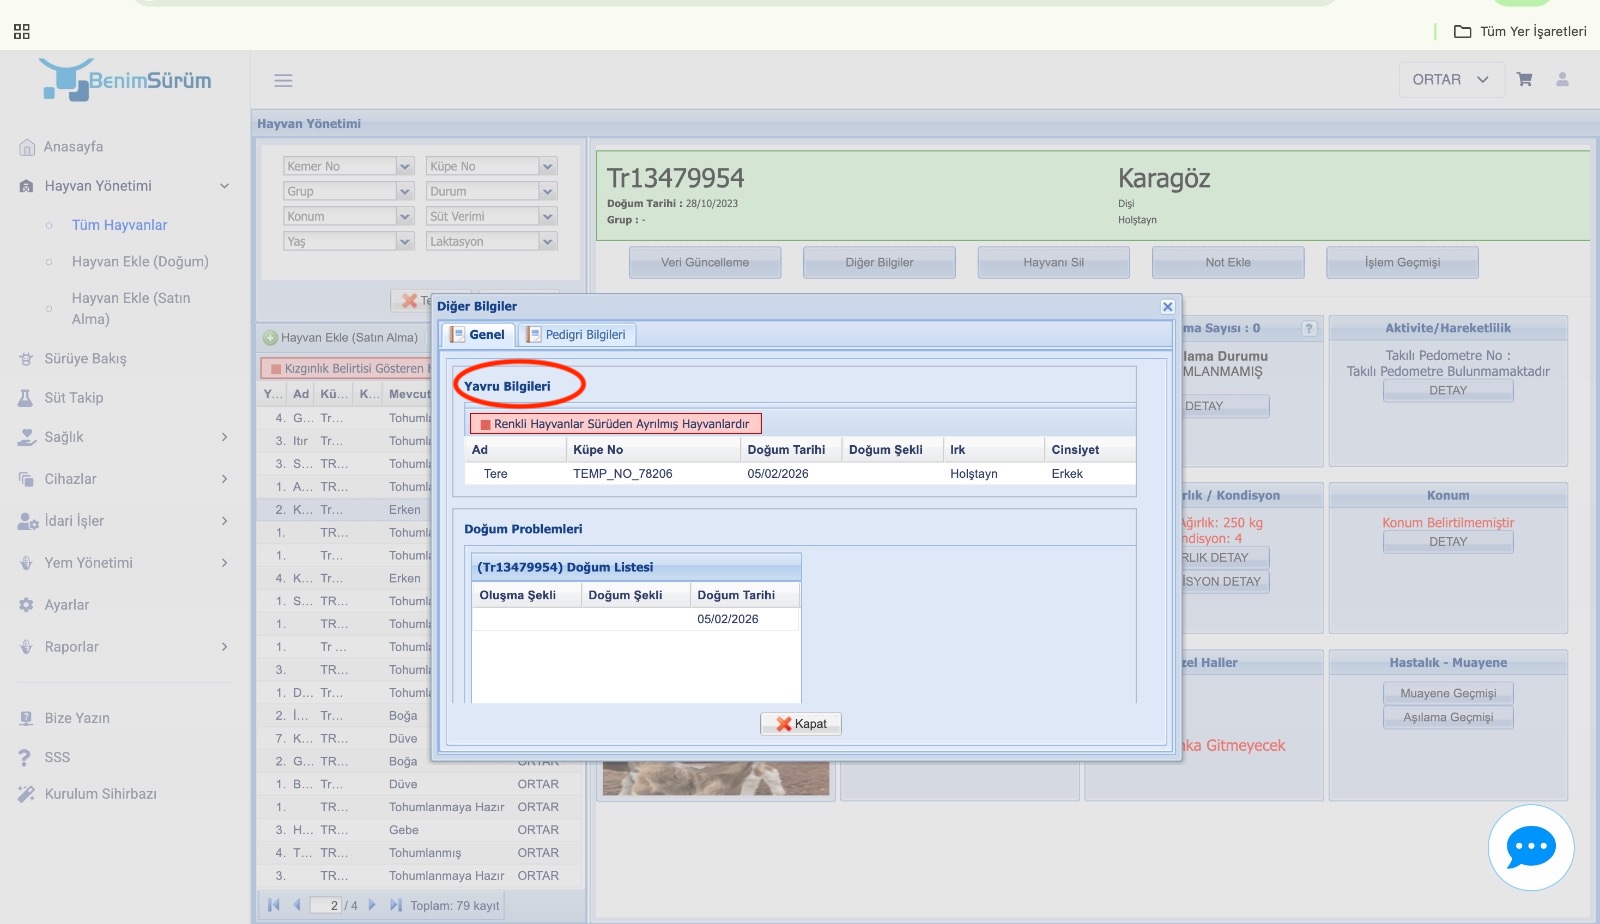Select the Gebe row in animal list
1600x924 pixels.
pos(420,830)
